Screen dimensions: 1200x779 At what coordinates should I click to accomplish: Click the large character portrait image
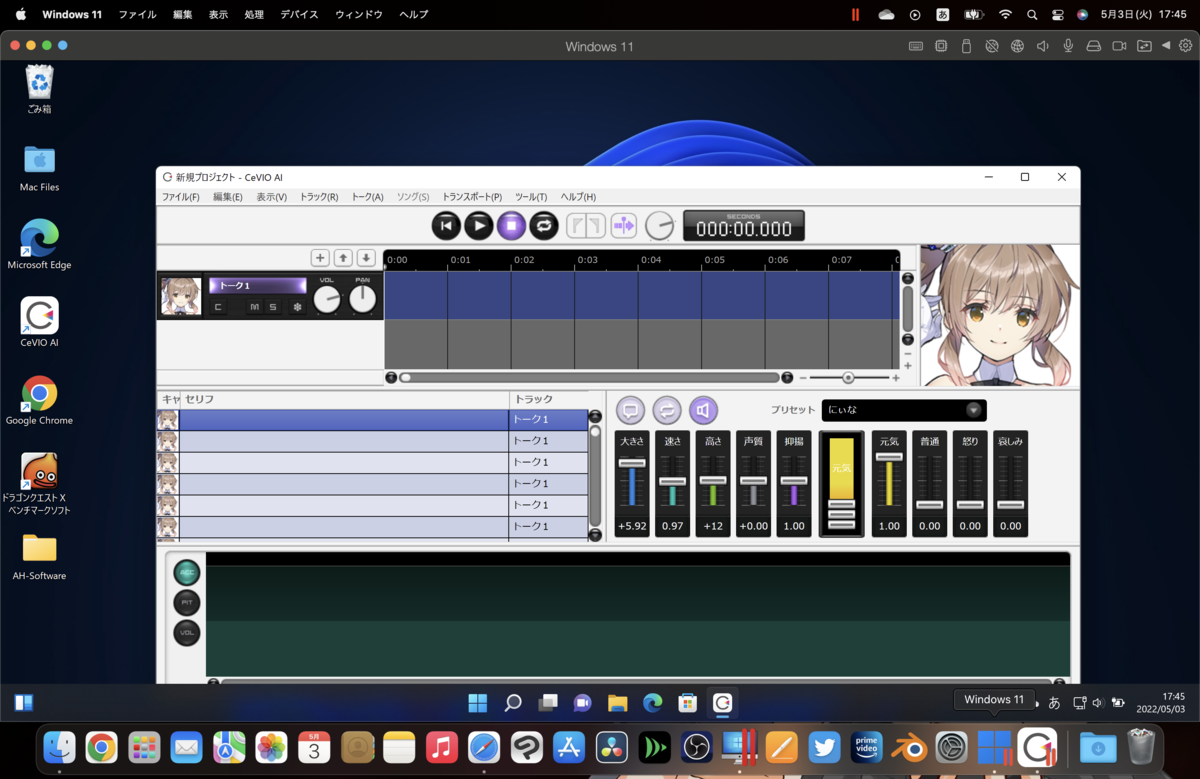click(x=1000, y=316)
